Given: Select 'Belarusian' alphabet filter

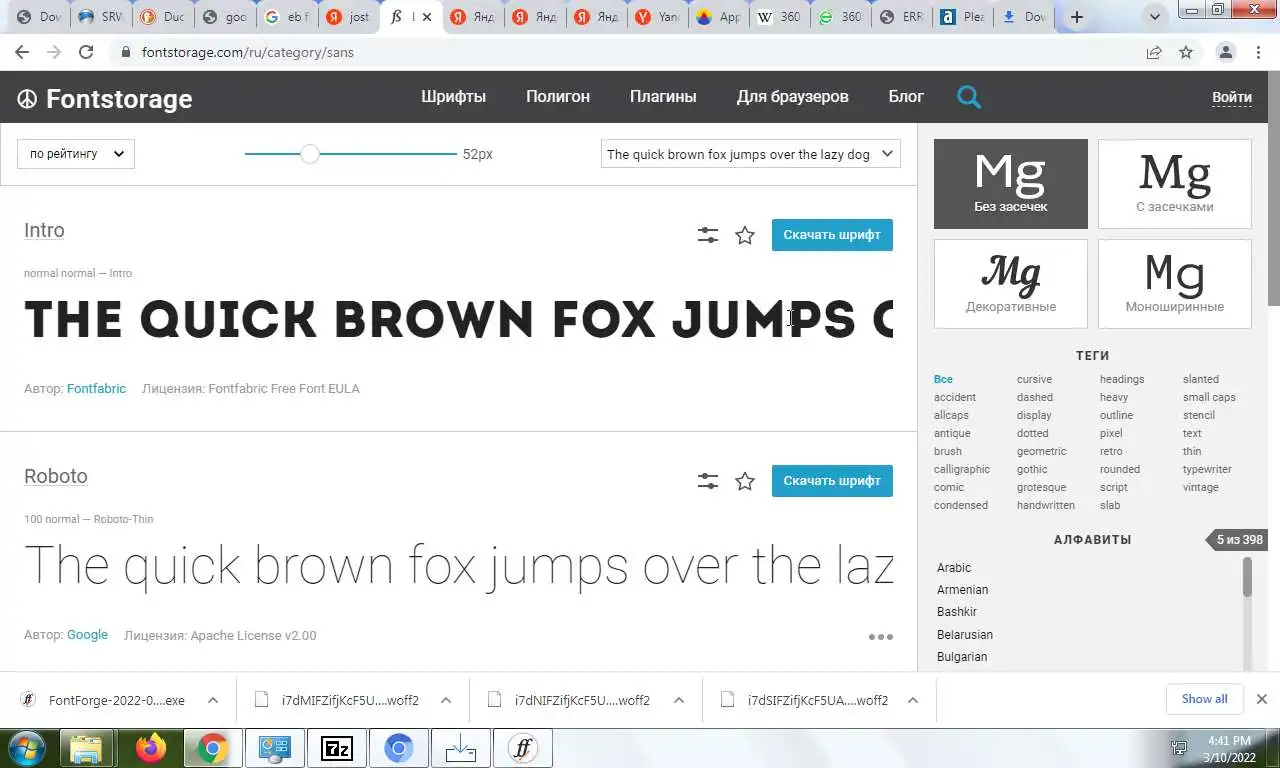Looking at the screenshot, I should tap(965, 635).
